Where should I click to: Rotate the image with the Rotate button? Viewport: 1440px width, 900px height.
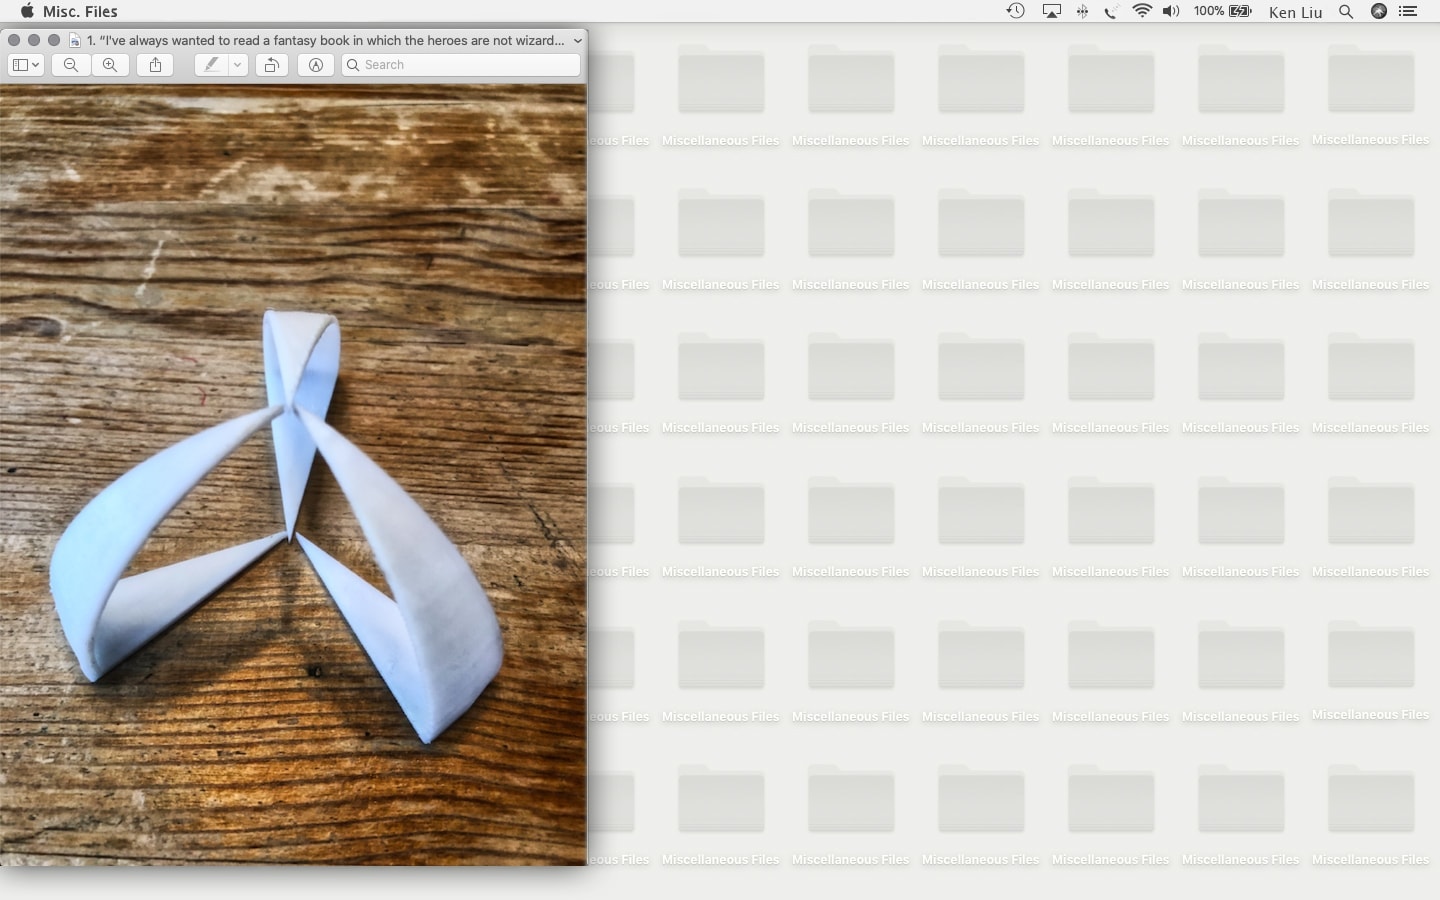coord(271,65)
